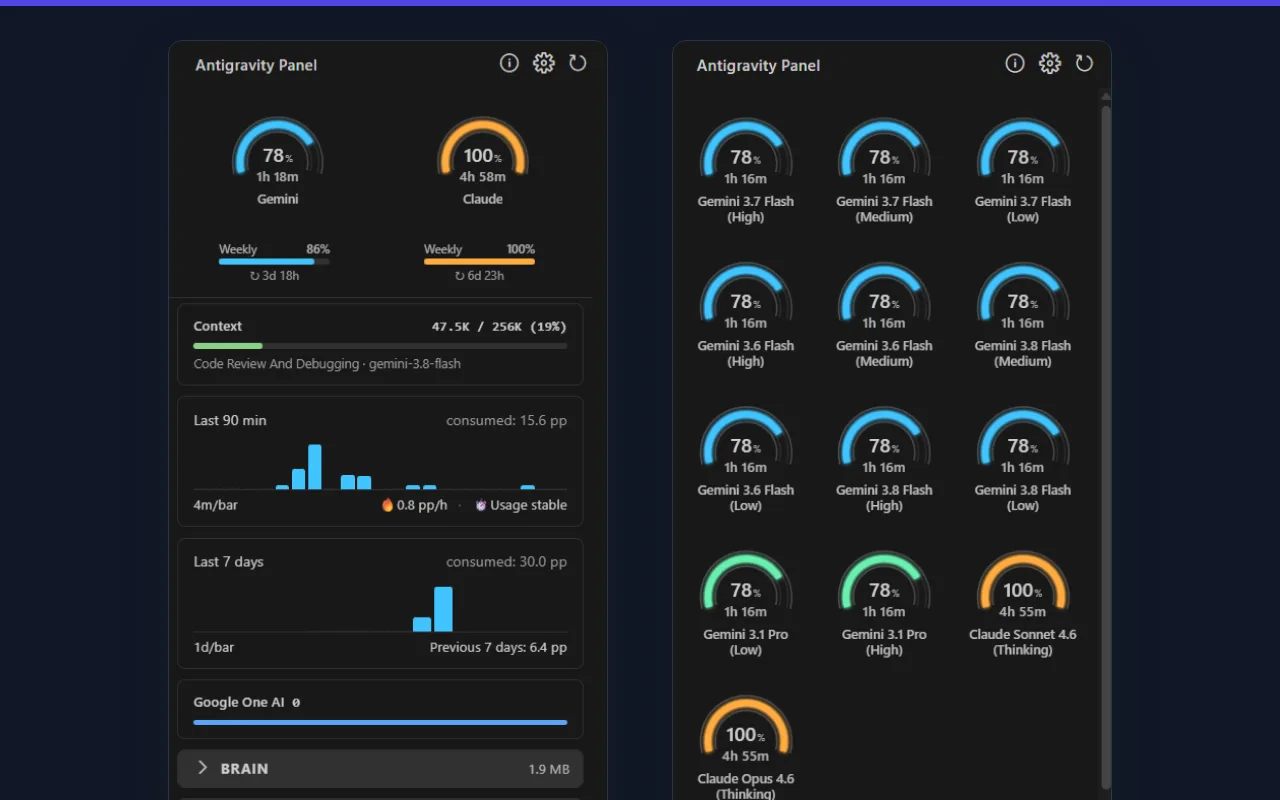Click the Google One AI bar
The height and width of the screenshot is (800, 1280).
[x=380, y=722]
